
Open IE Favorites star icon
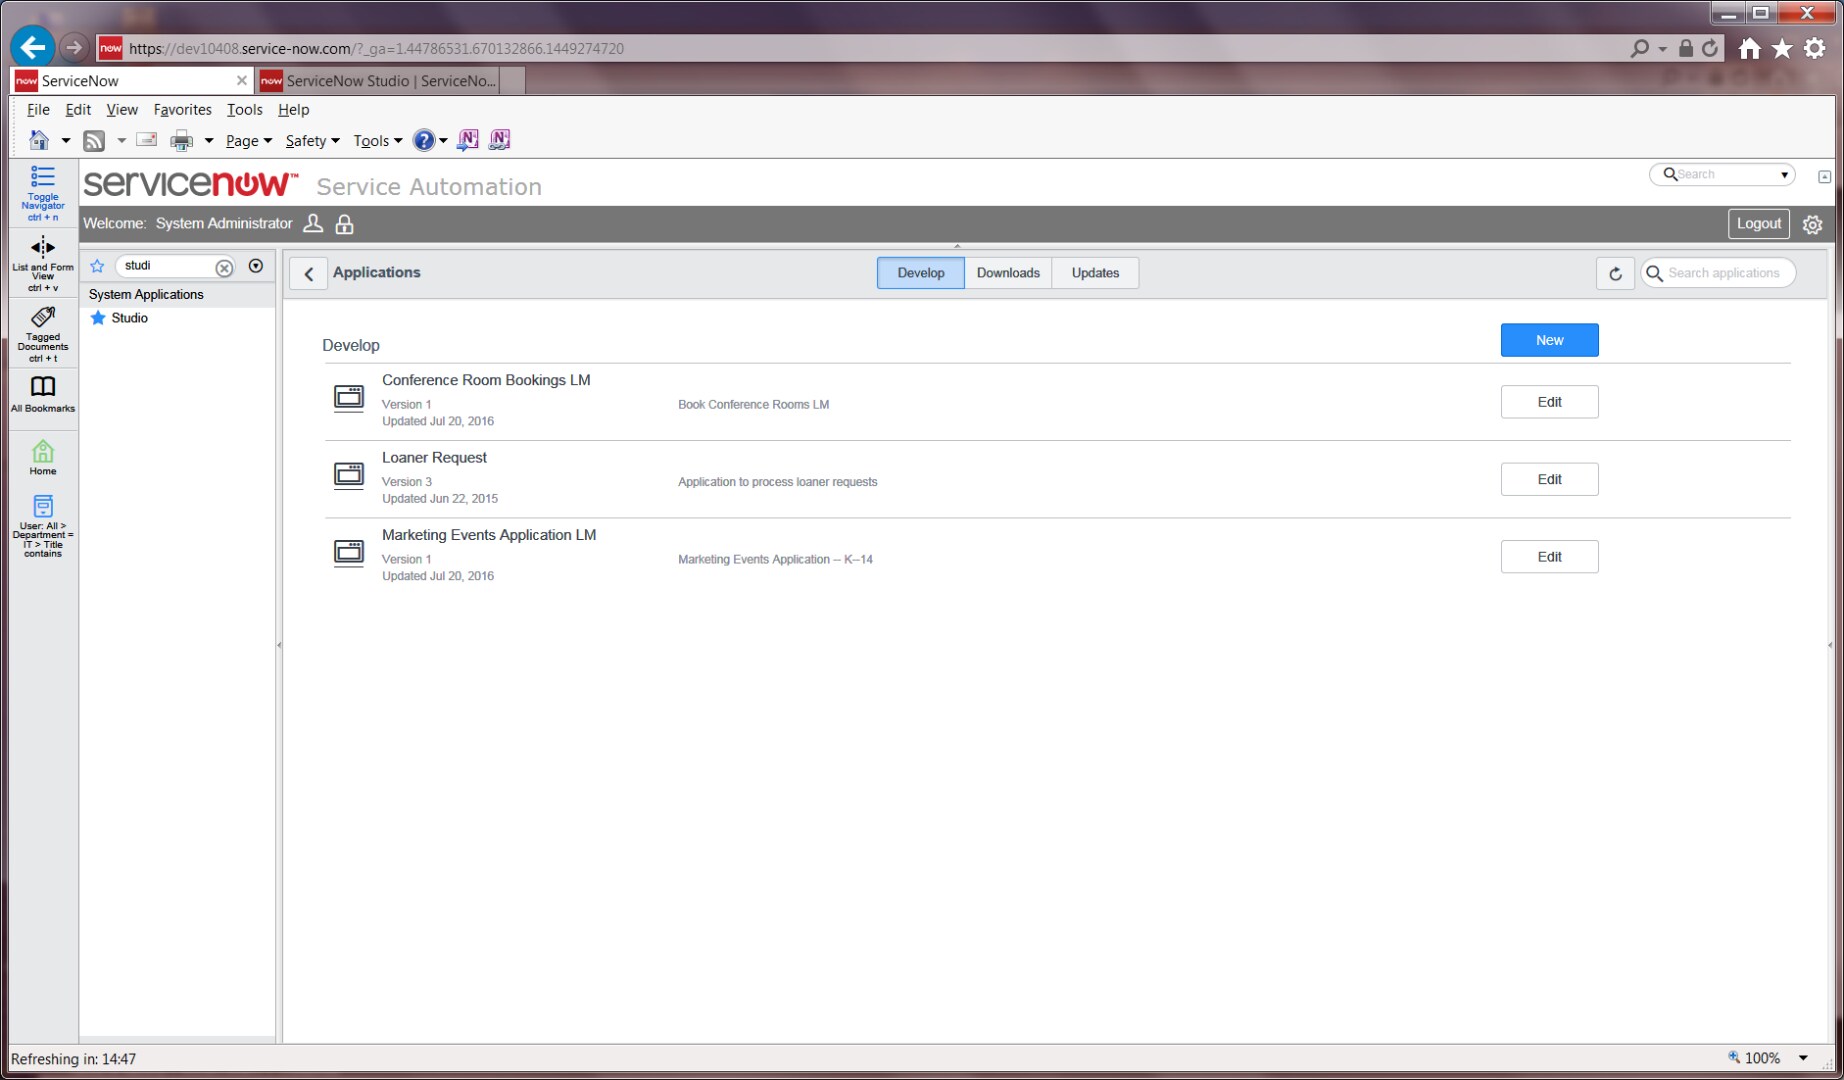click(1782, 48)
